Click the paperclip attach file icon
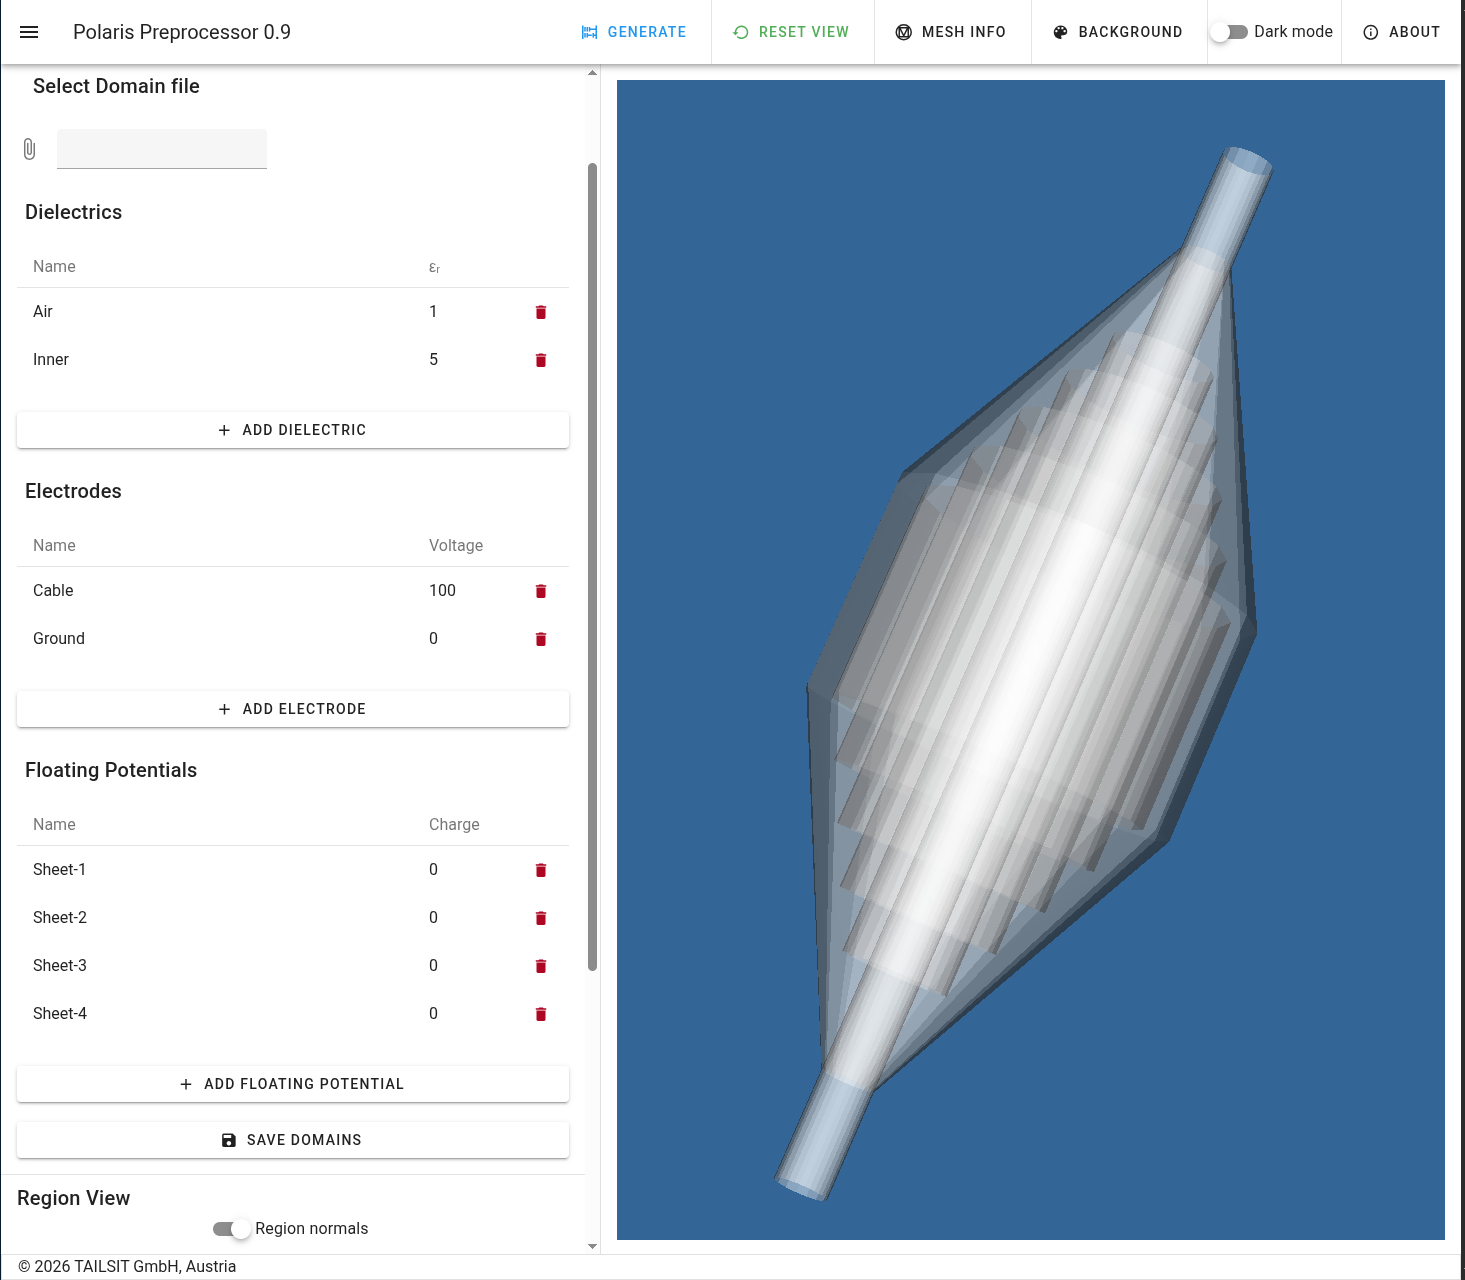This screenshot has width=1465, height=1280. click(x=30, y=149)
